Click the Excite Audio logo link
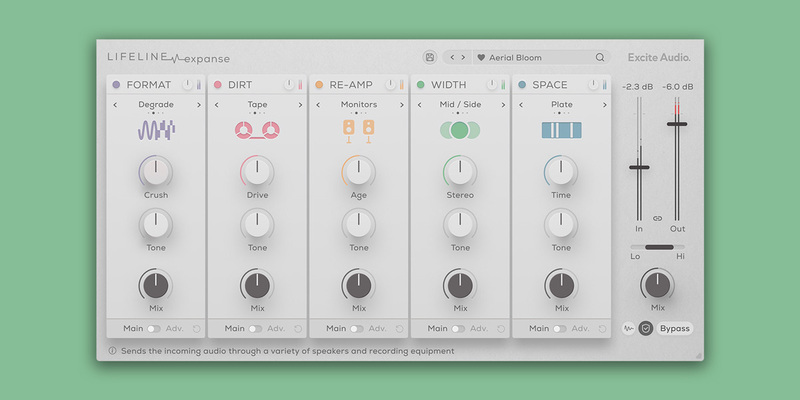 coord(658,58)
